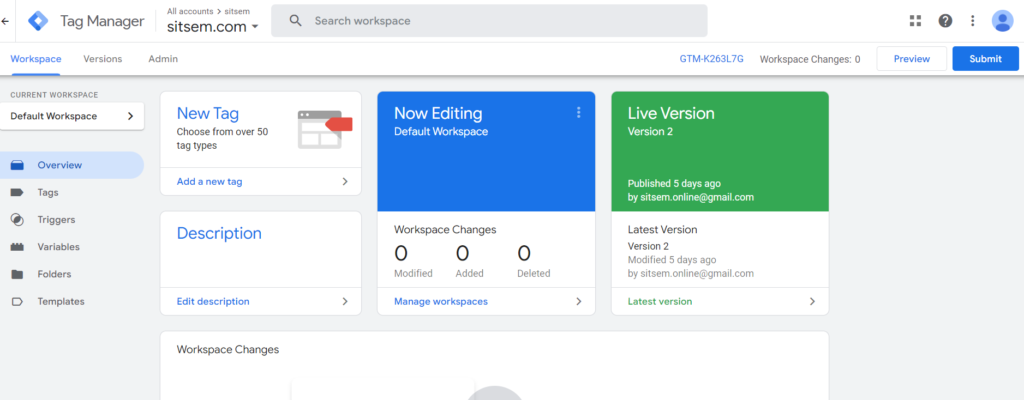Click the back arrow beside Tag Manager logo

click(x=5, y=22)
